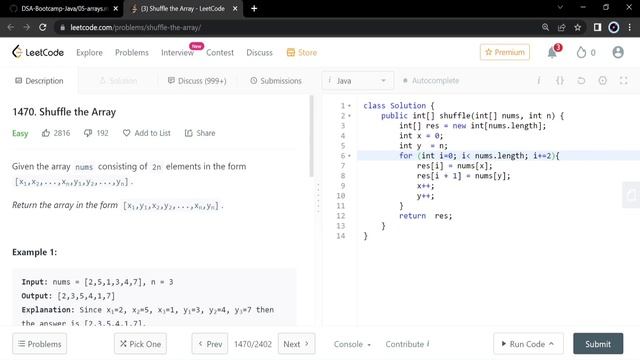Image resolution: width=640 pixels, height=360 pixels.
Task: Open the Interview menu
Action: click(x=177, y=53)
